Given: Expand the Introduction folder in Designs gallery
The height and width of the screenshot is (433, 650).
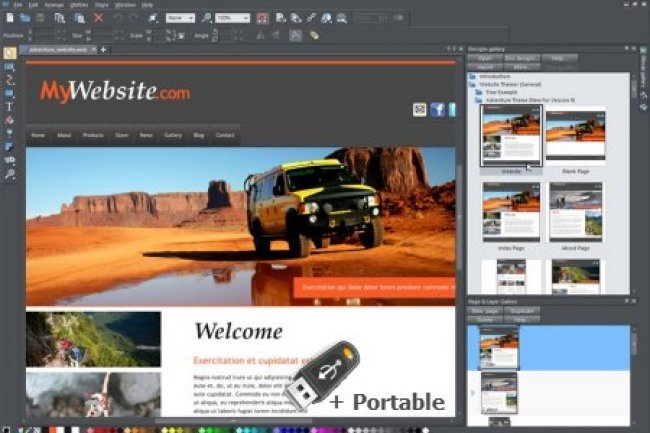Looking at the screenshot, I should [x=472, y=77].
